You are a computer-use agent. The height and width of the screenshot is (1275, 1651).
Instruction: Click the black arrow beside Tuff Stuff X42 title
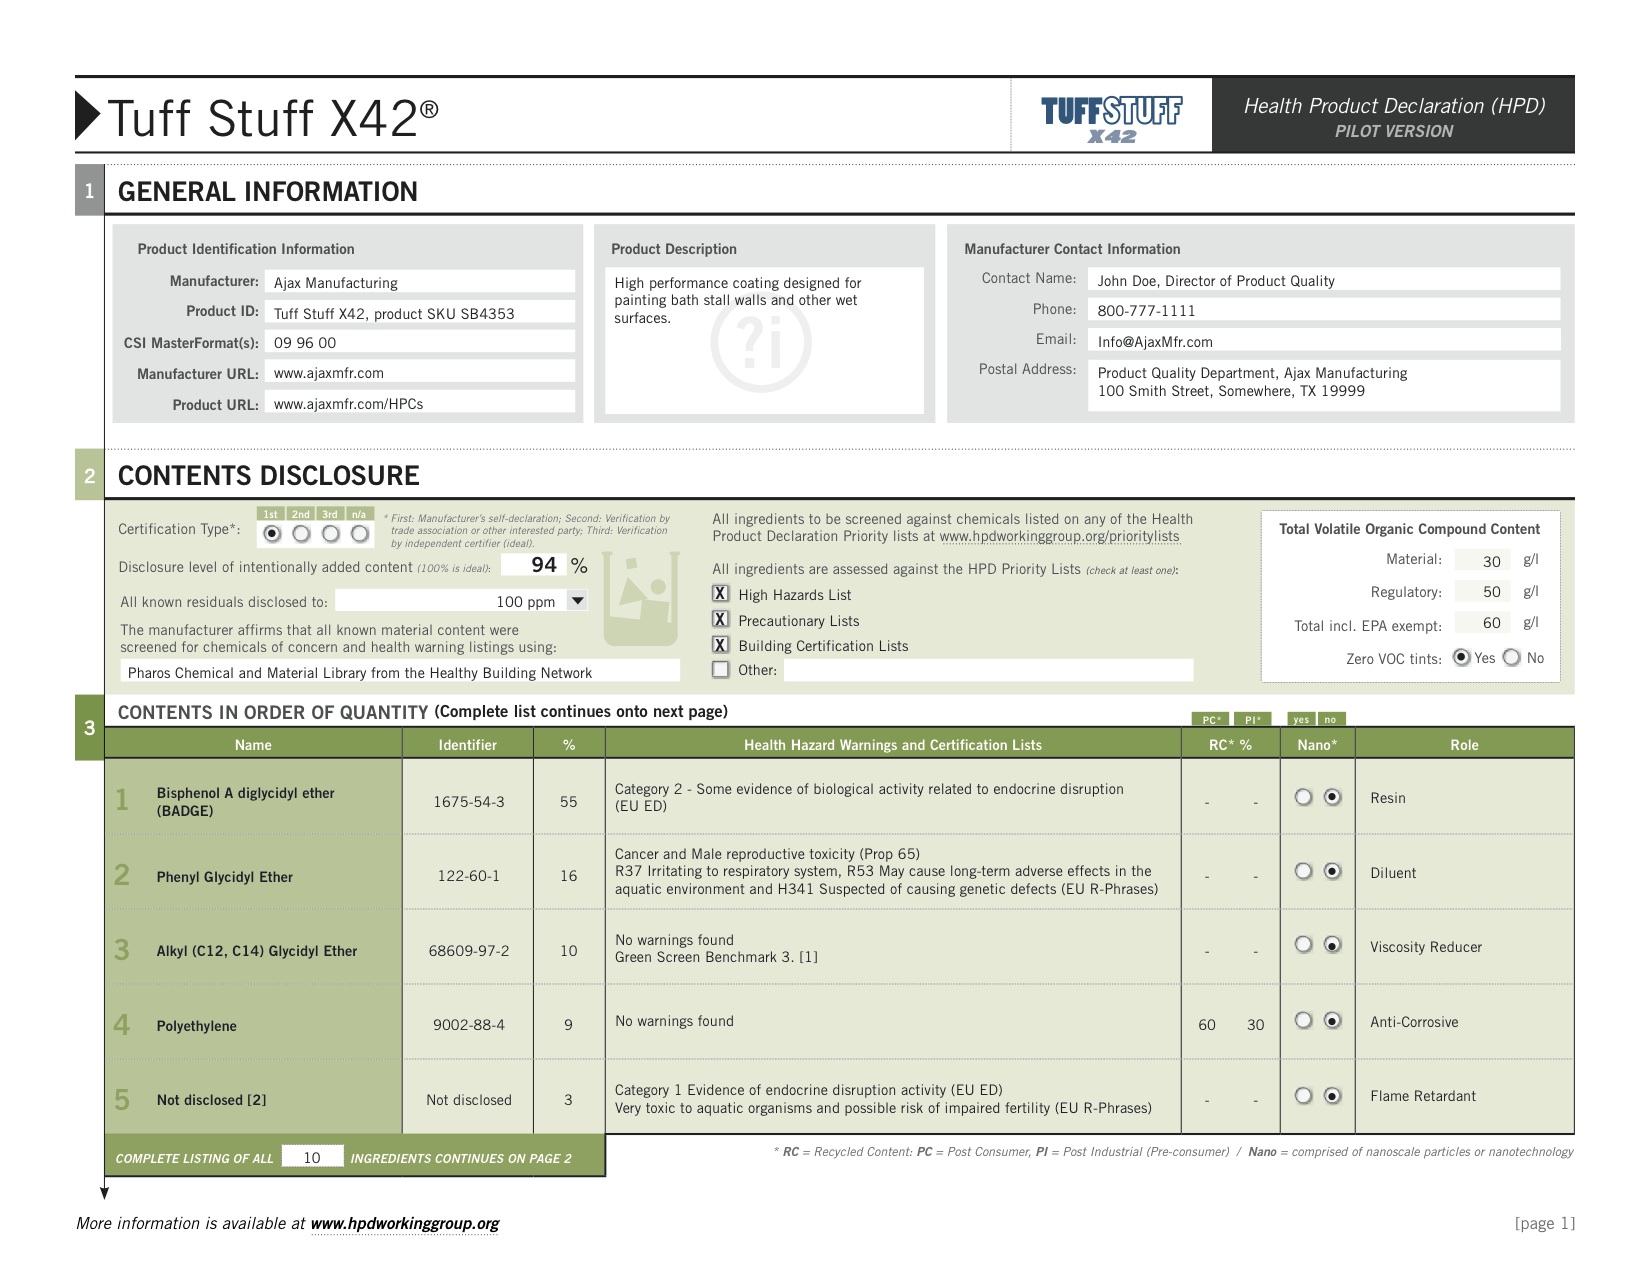(87, 115)
